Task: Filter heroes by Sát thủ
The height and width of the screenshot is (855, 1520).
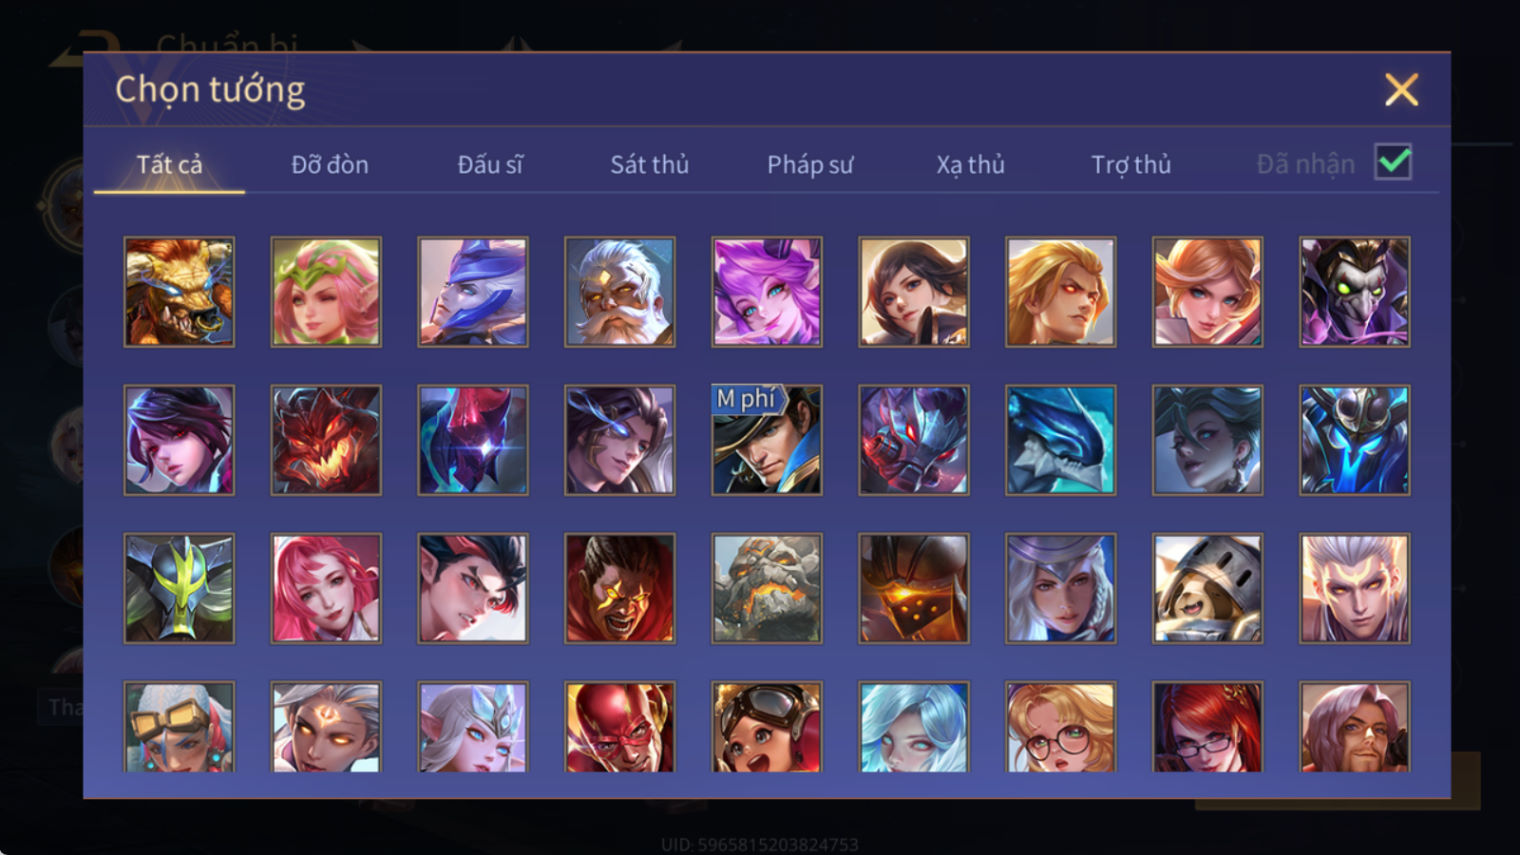Action: [x=650, y=164]
